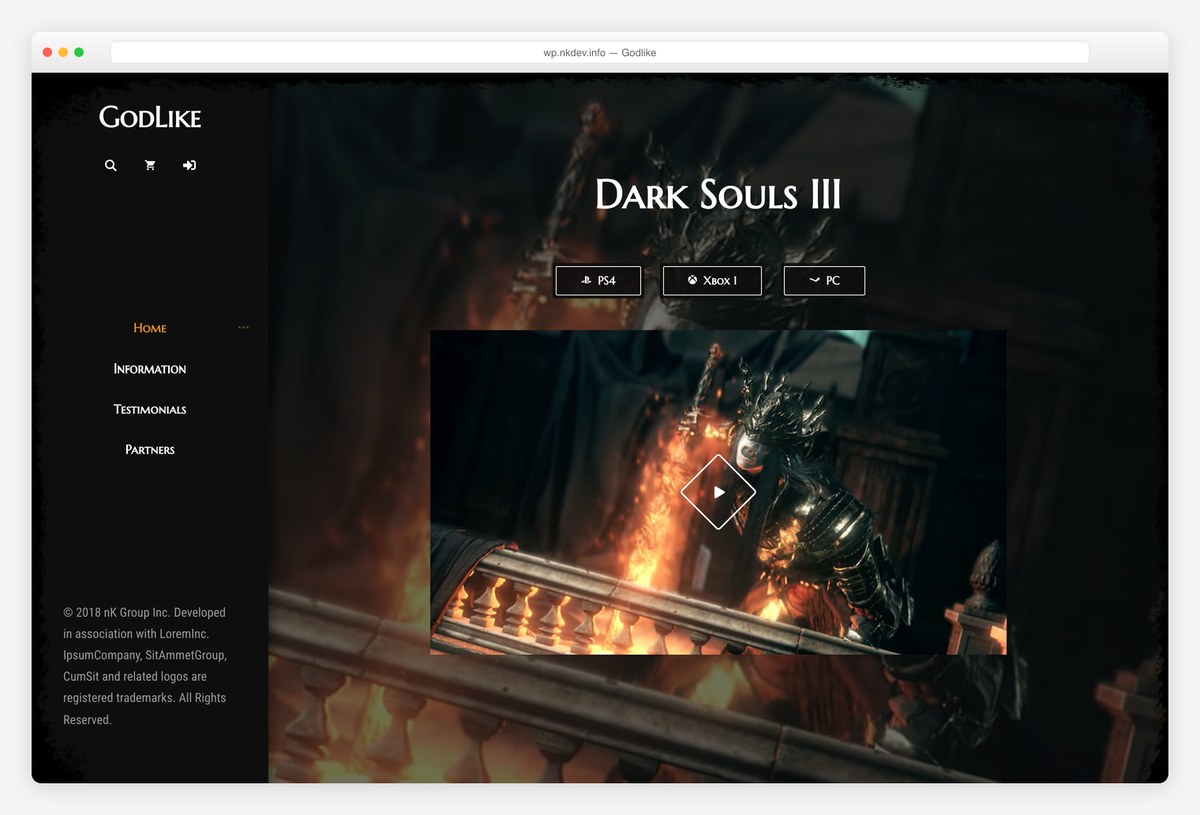
Task: Click the browser address bar
Action: pos(600,52)
